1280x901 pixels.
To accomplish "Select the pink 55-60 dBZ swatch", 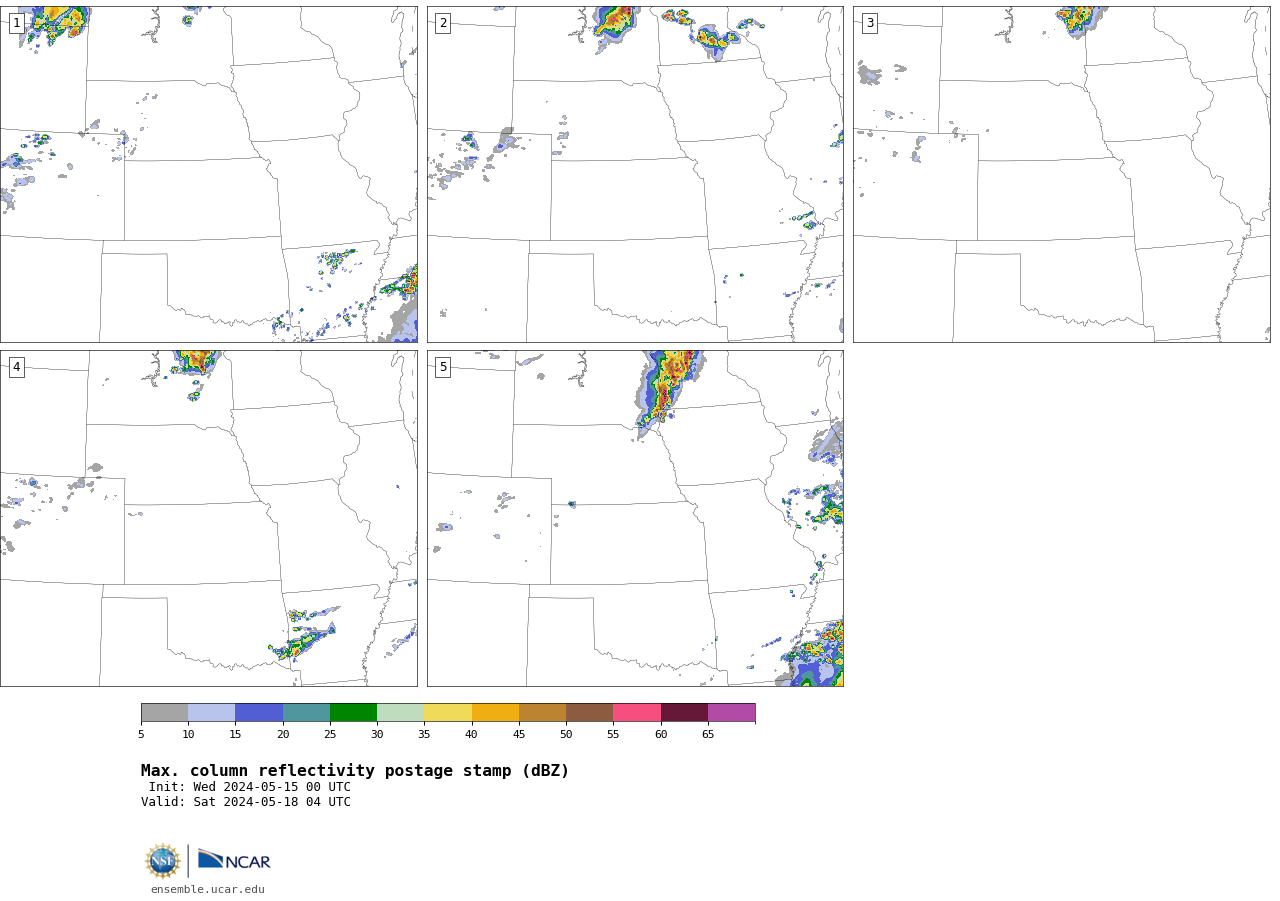I will pos(637,713).
